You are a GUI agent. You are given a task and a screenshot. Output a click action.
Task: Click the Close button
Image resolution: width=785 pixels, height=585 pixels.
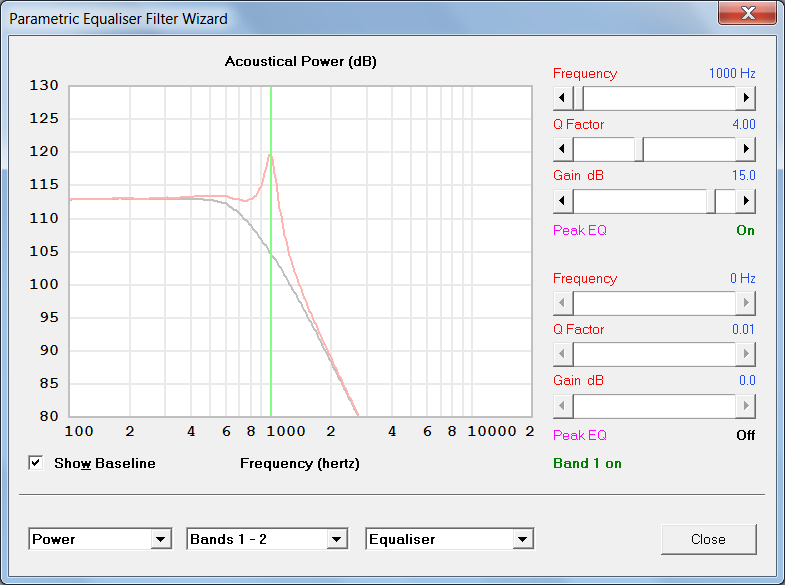click(x=708, y=539)
